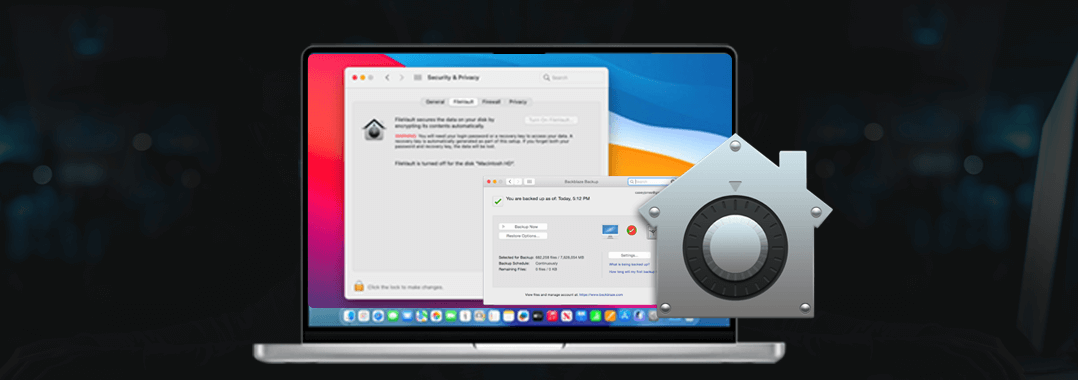Click 'FileVault is turned off' status text

click(455, 163)
